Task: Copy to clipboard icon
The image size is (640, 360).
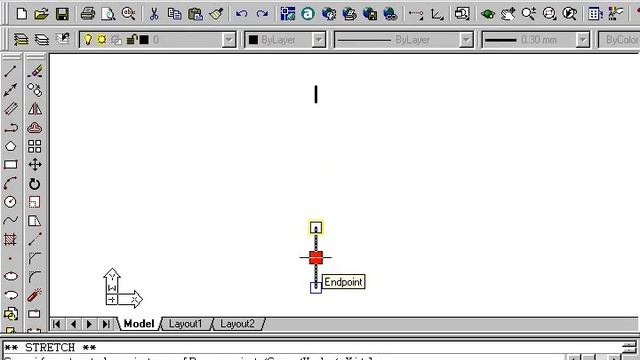Action: click(x=175, y=14)
